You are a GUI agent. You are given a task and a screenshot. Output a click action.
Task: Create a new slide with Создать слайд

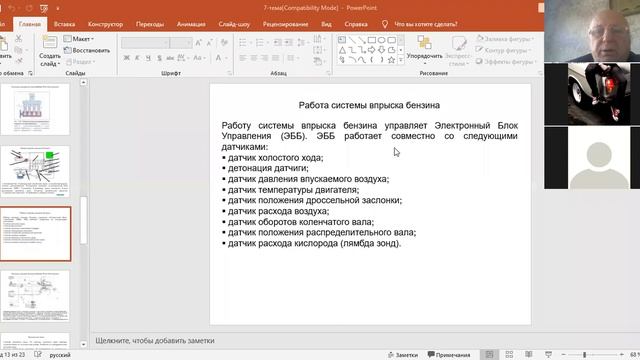tap(50, 51)
